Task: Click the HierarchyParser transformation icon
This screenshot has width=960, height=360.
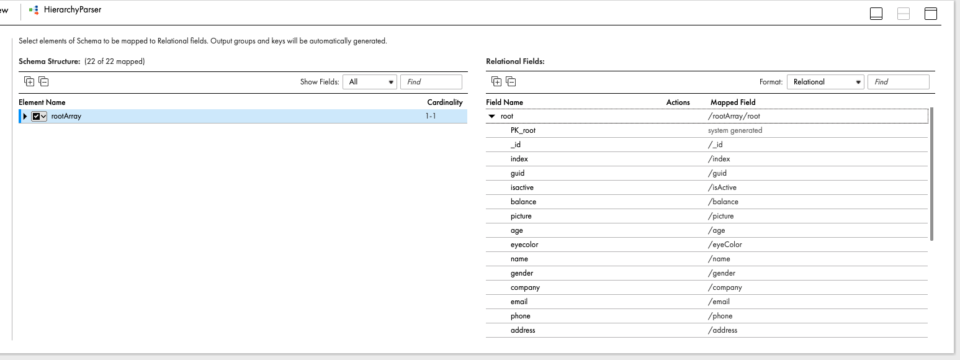Action: [34, 10]
